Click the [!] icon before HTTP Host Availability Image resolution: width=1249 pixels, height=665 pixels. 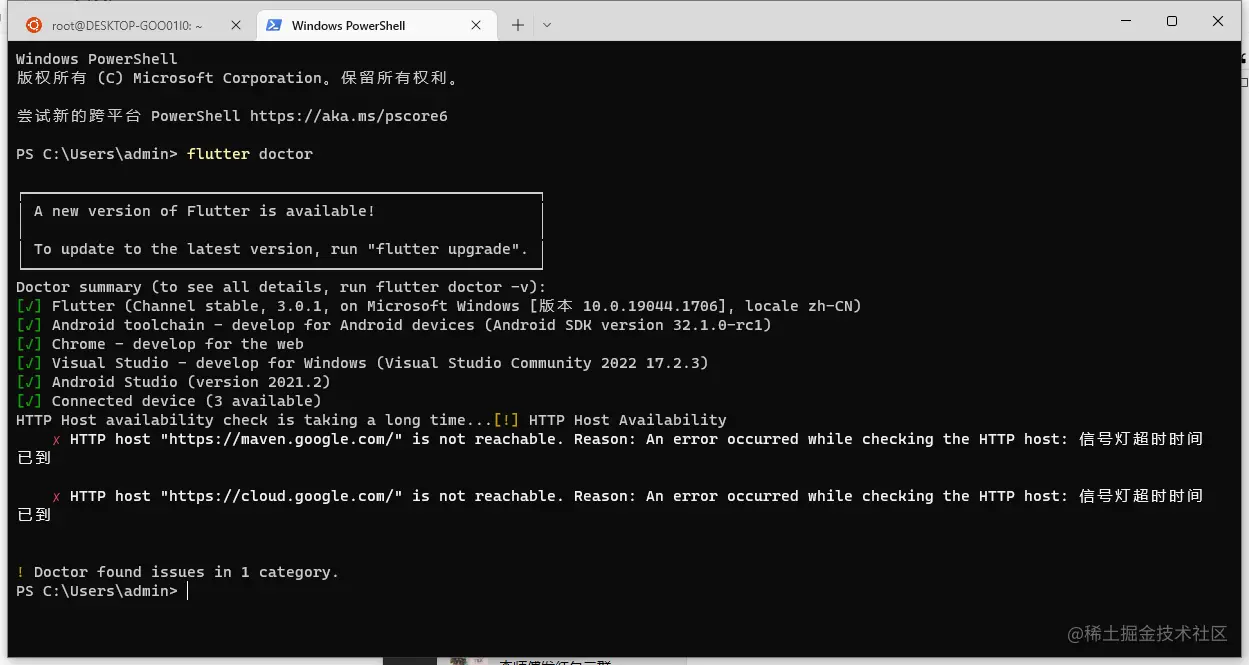tap(508, 420)
